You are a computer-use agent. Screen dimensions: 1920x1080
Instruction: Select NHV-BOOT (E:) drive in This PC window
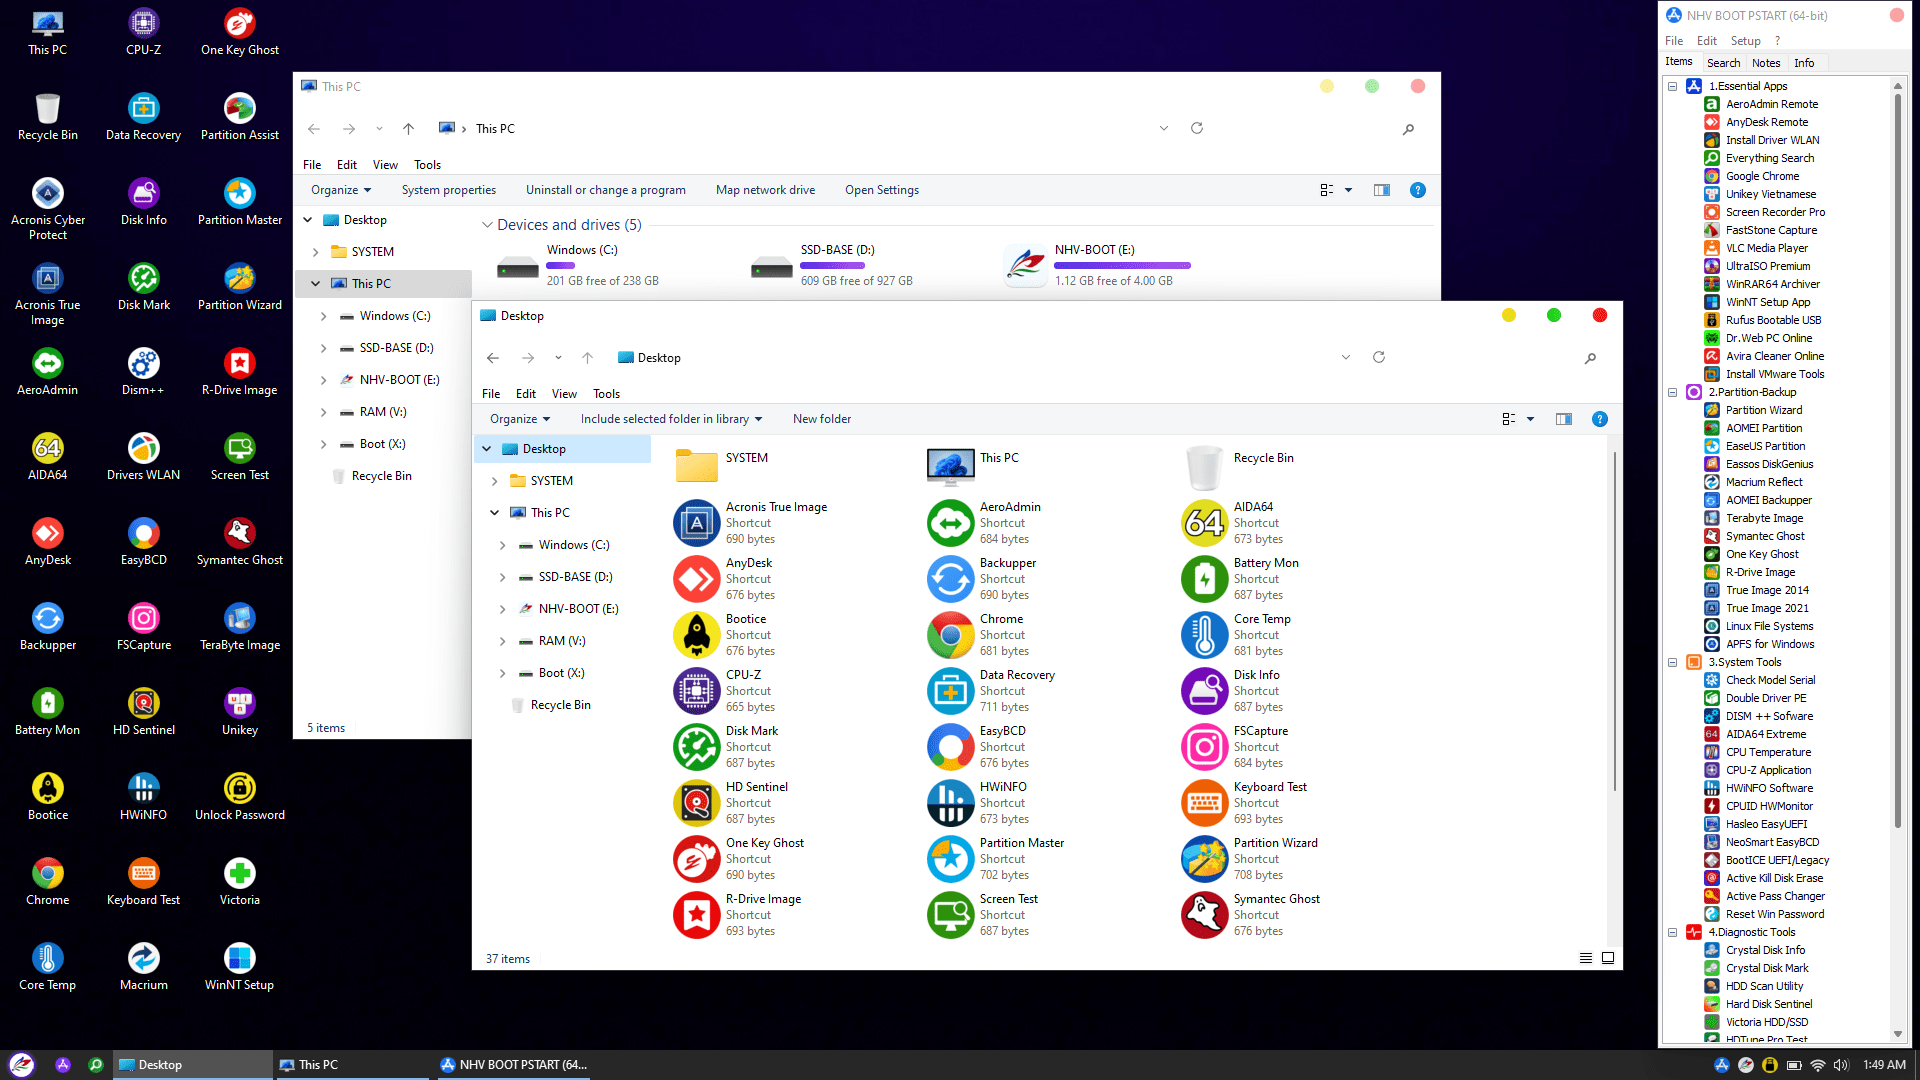(1098, 265)
